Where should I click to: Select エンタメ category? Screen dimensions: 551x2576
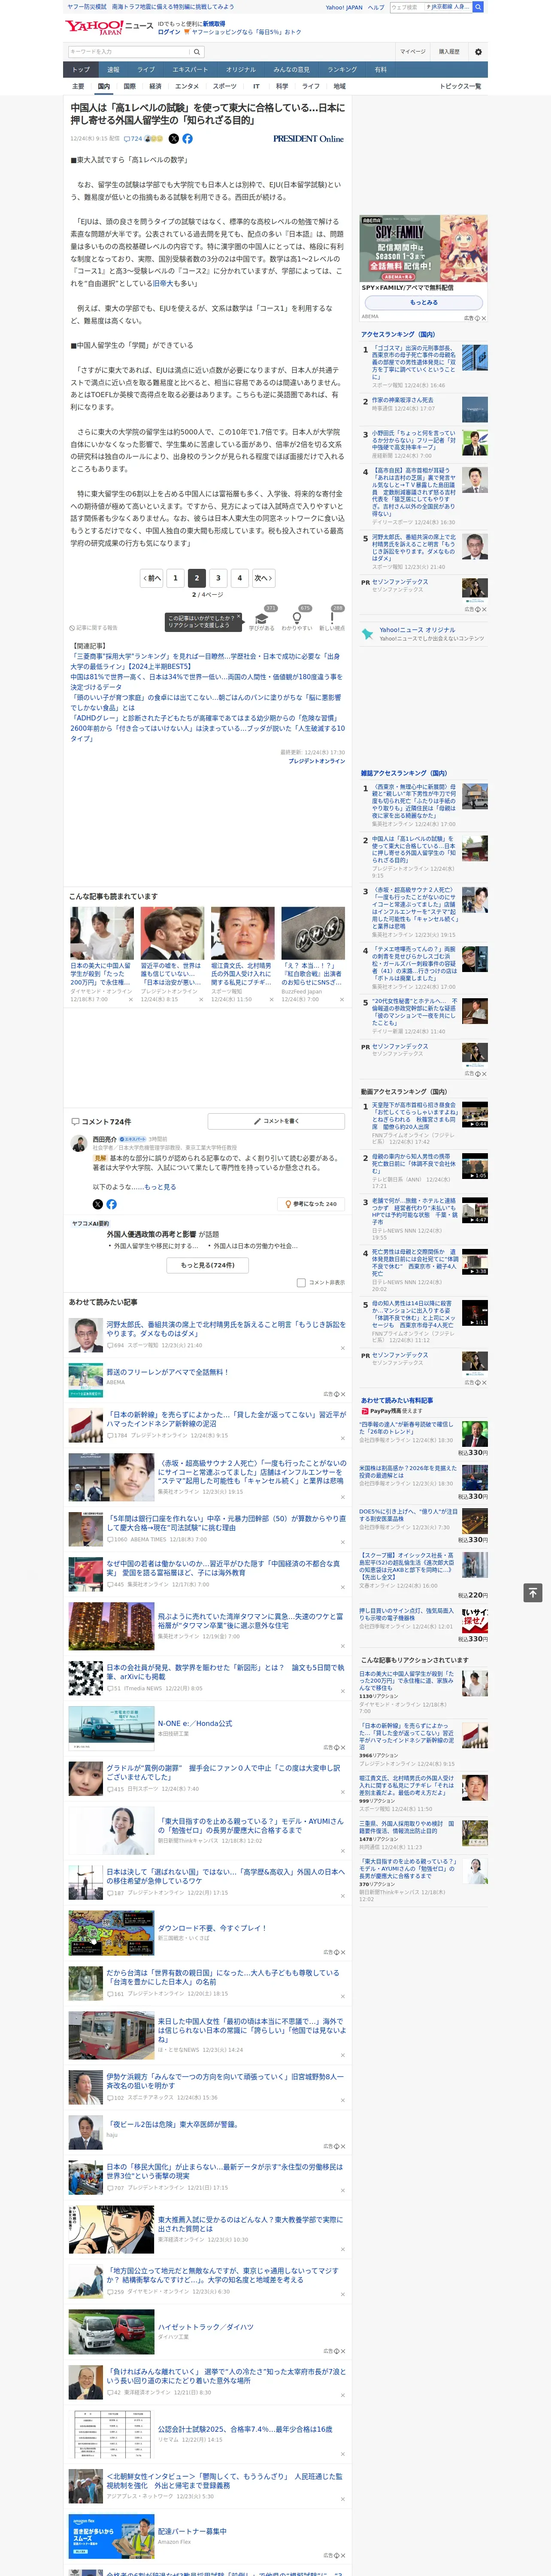[x=187, y=86]
